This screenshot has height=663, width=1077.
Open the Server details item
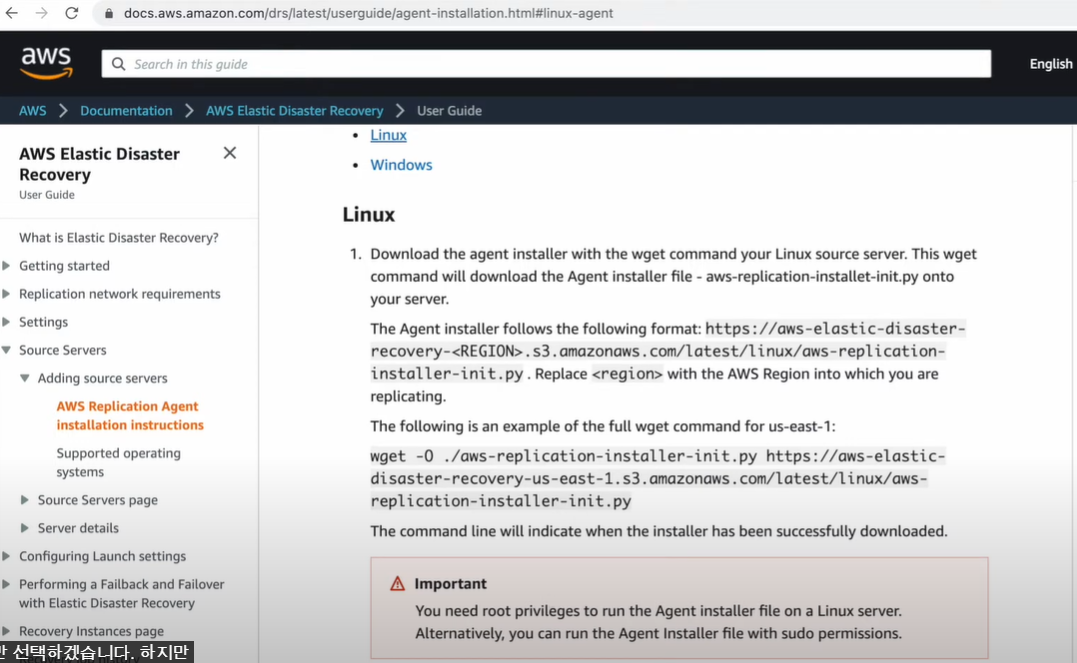tap(78, 528)
